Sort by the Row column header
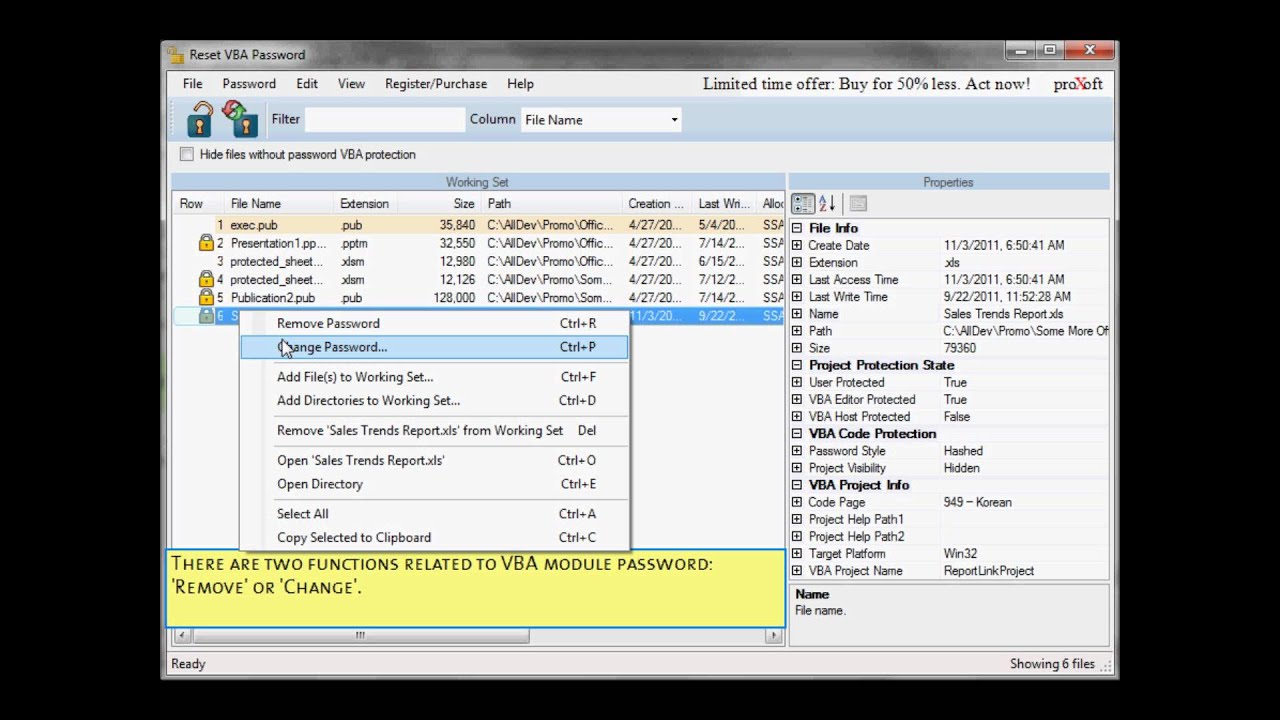The height and width of the screenshot is (720, 1280). click(x=199, y=204)
